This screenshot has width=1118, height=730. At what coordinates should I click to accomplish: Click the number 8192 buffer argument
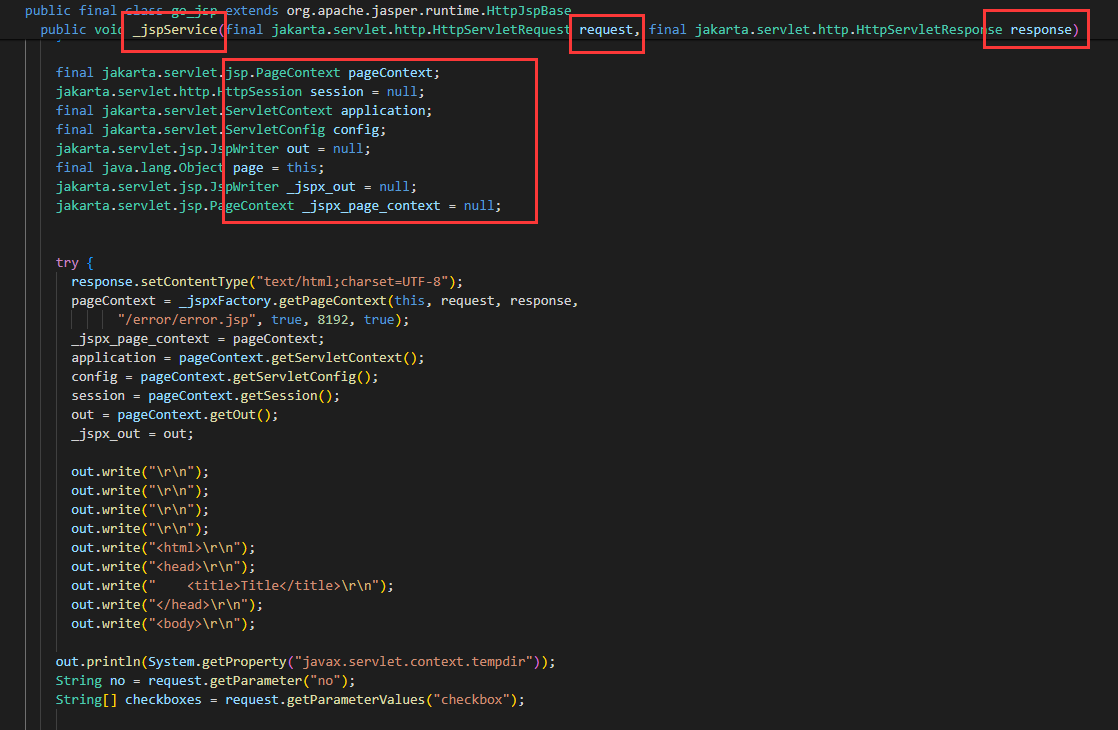click(x=332, y=320)
